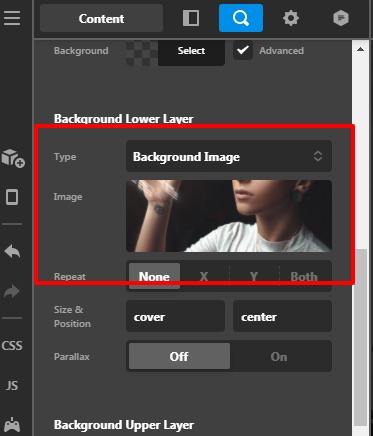The width and height of the screenshot is (373, 436).
Task: Open the layout panel icon
Action: (x=191, y=18)
